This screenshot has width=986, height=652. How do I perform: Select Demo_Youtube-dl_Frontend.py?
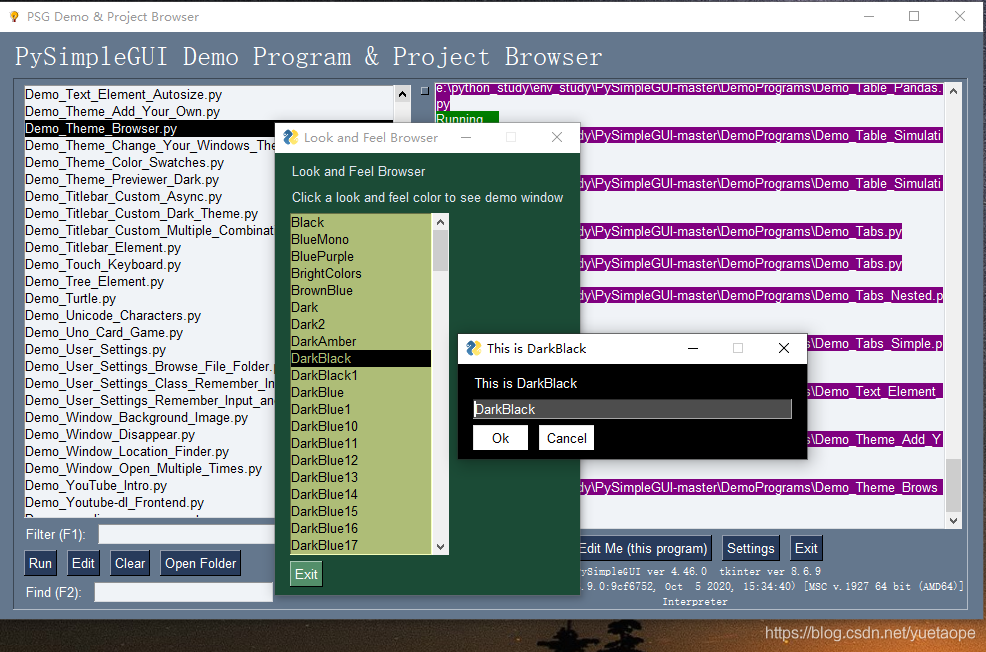tap(150, 502)
